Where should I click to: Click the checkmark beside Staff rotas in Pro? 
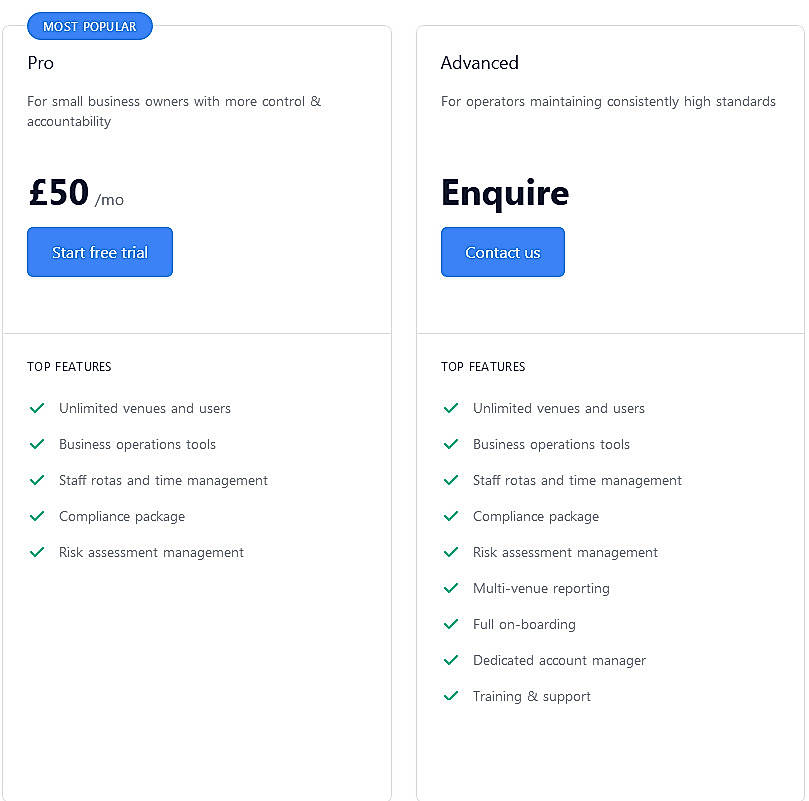pyautogui.click(x=37, y=480)
